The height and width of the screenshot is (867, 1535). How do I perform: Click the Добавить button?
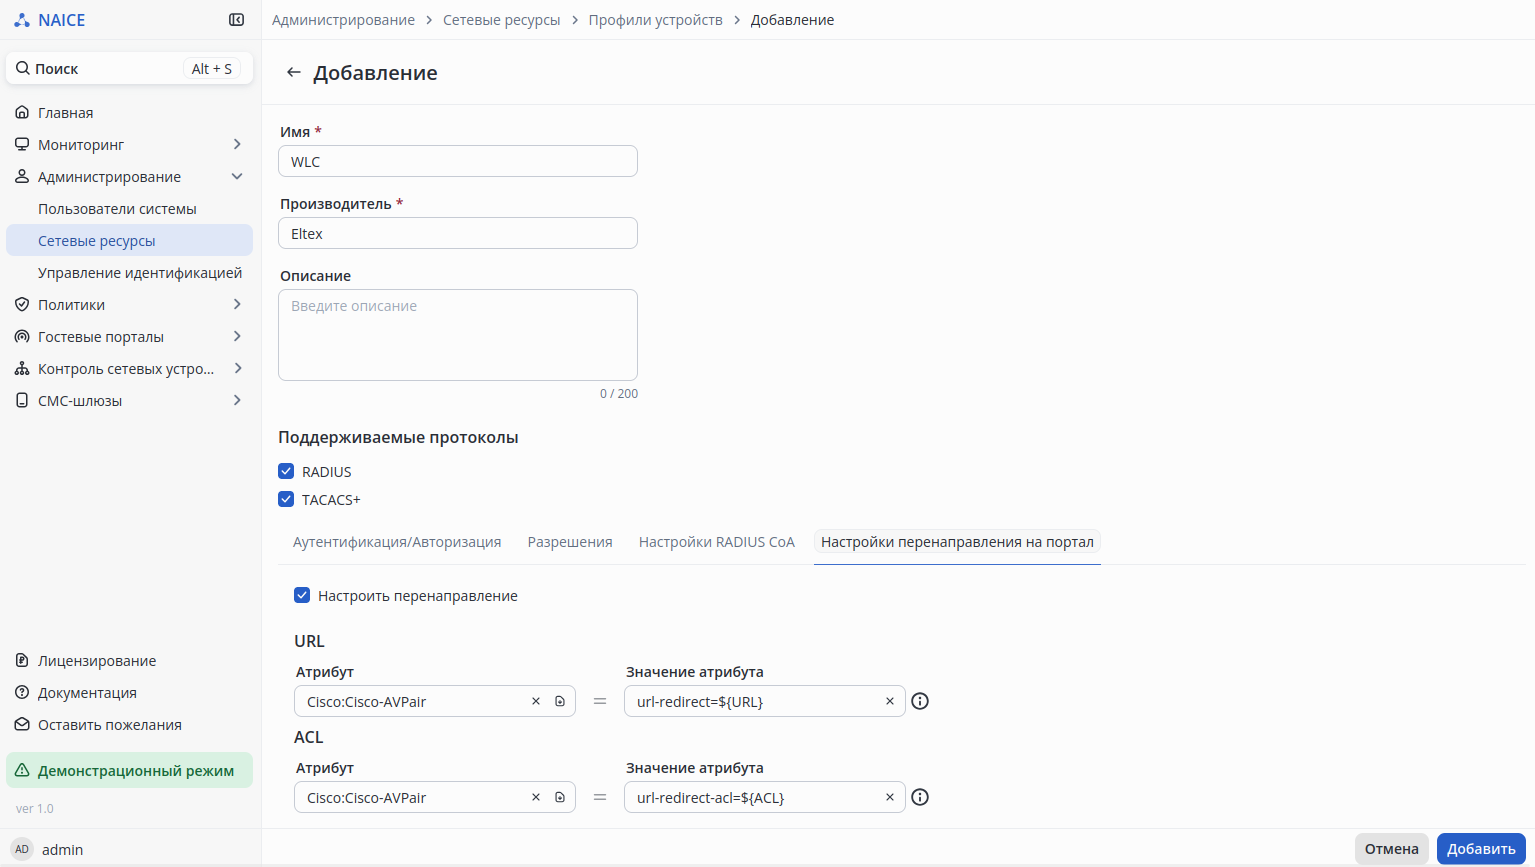pos(1480,849)
